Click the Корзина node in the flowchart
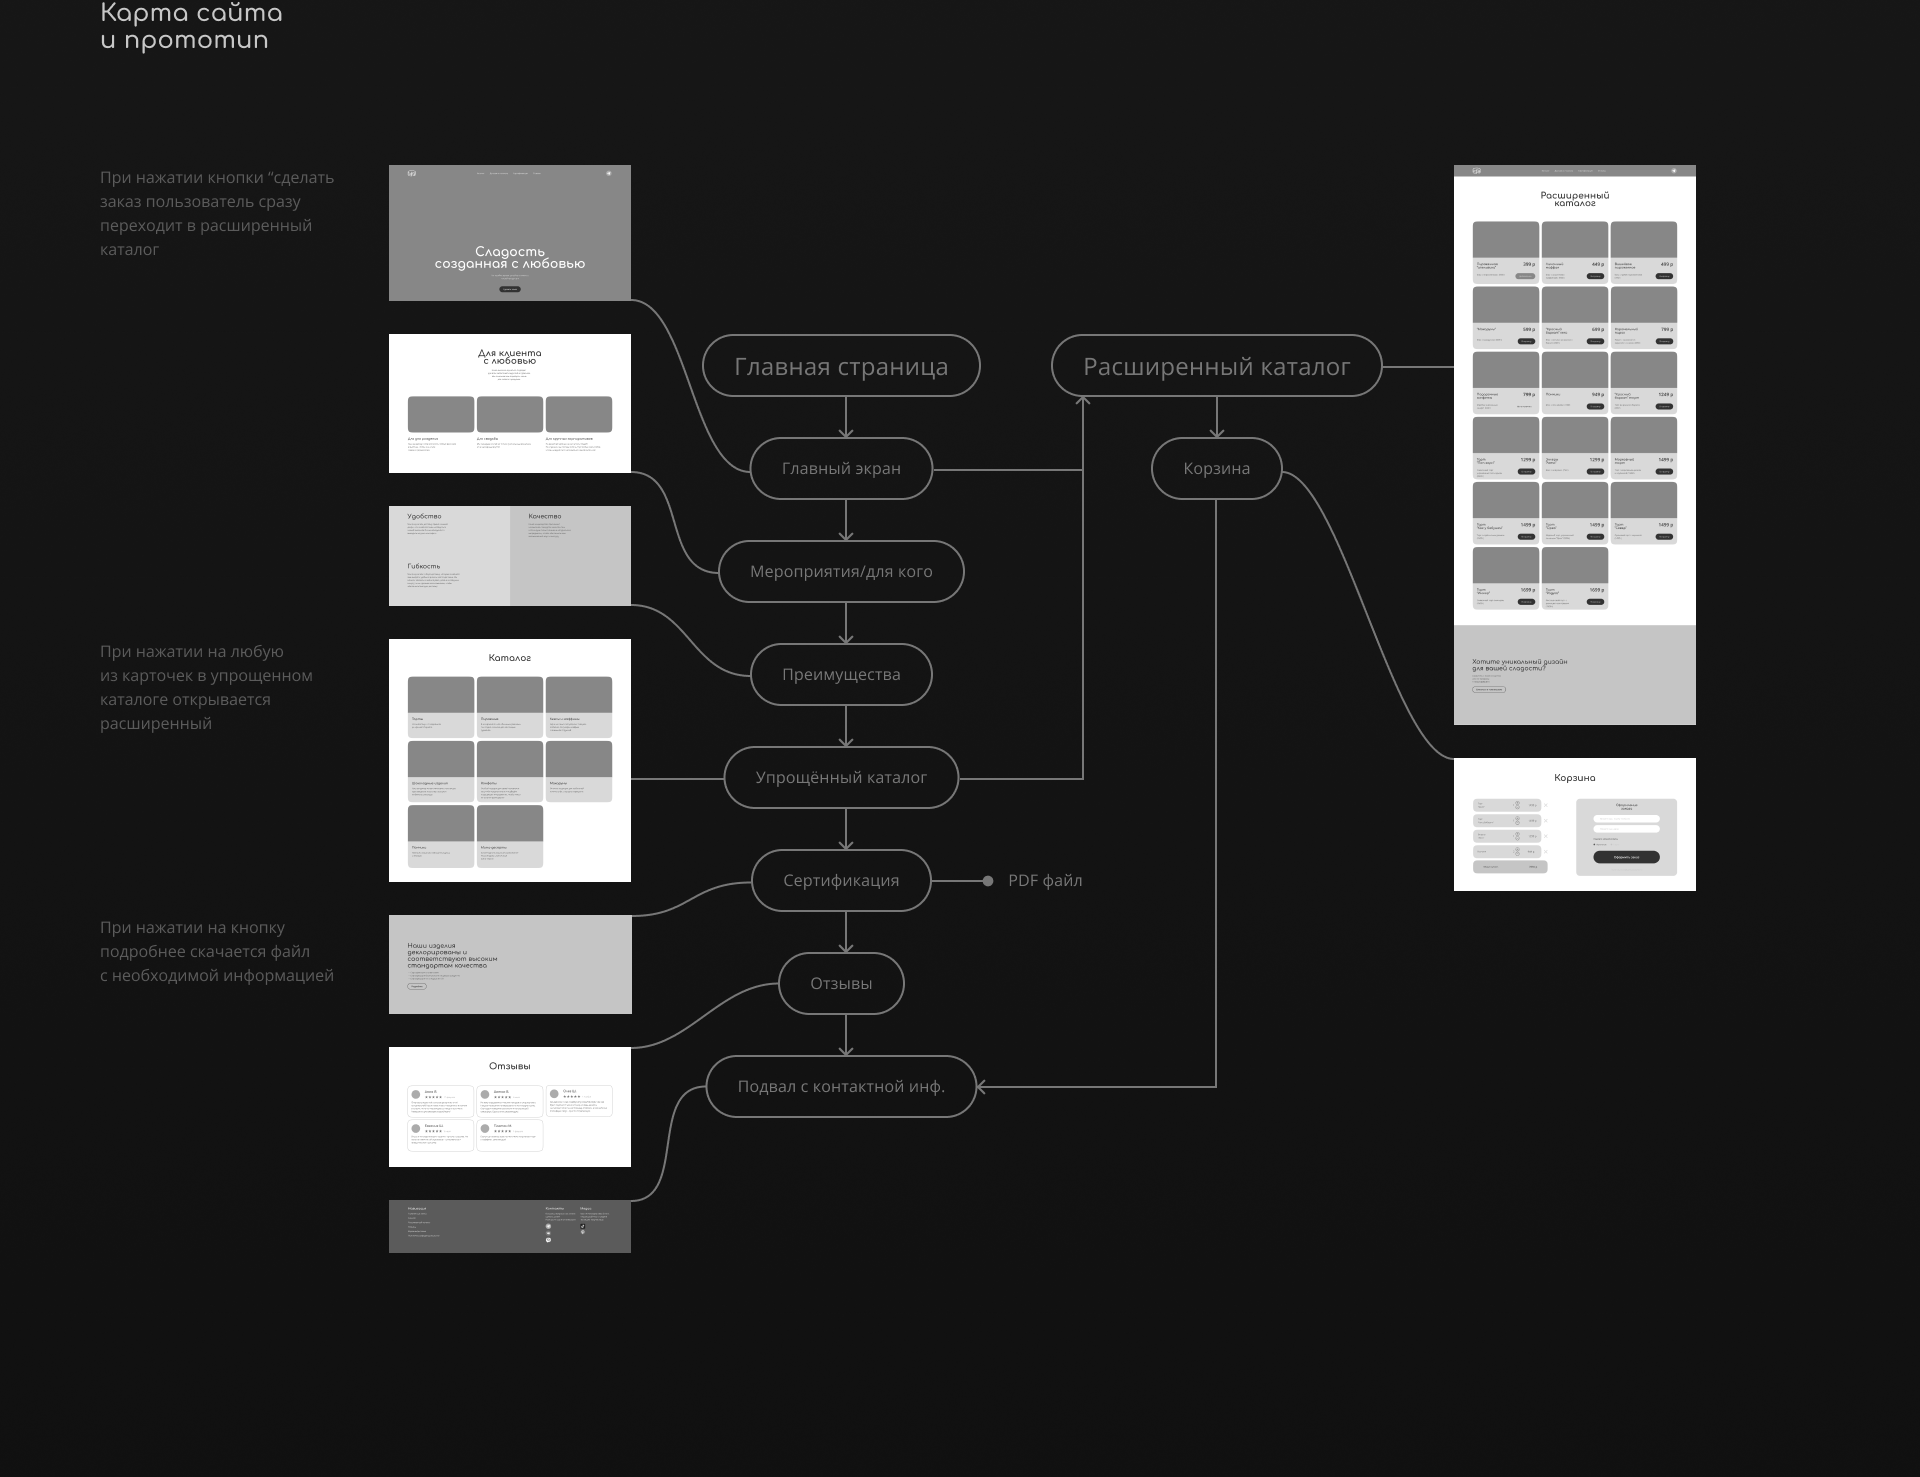This screenshot has height=1477, width=1920. point(1216,468)
